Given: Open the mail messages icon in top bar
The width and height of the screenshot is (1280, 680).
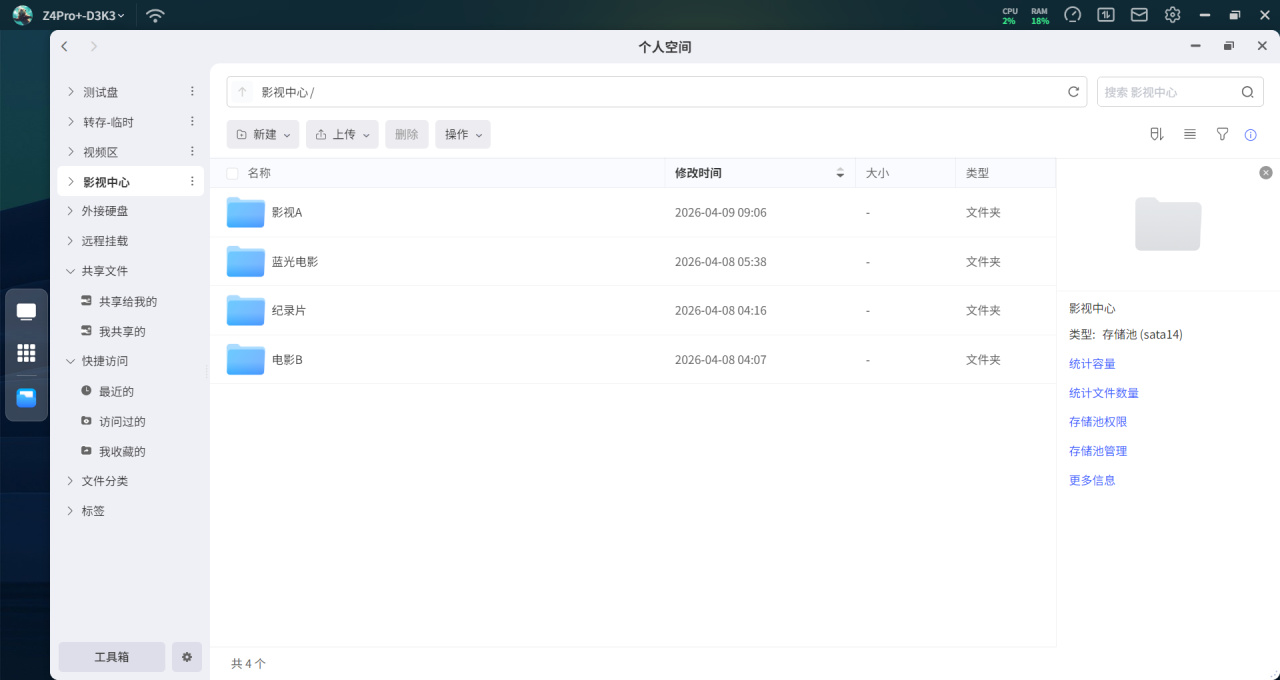Looking at the screenshot, I should coord(1139,15).
